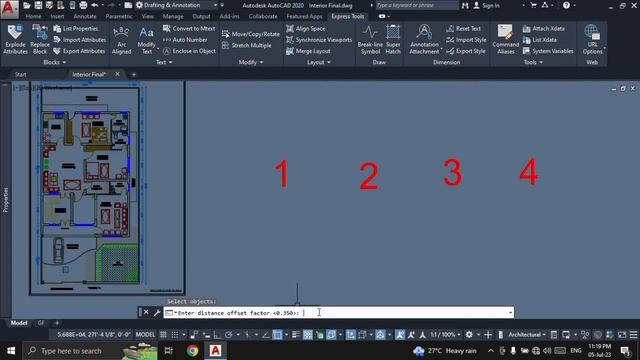Activate the Arc Aligned text tool
The width and height of the screenshot is (640, 360).
click(121, 40)
